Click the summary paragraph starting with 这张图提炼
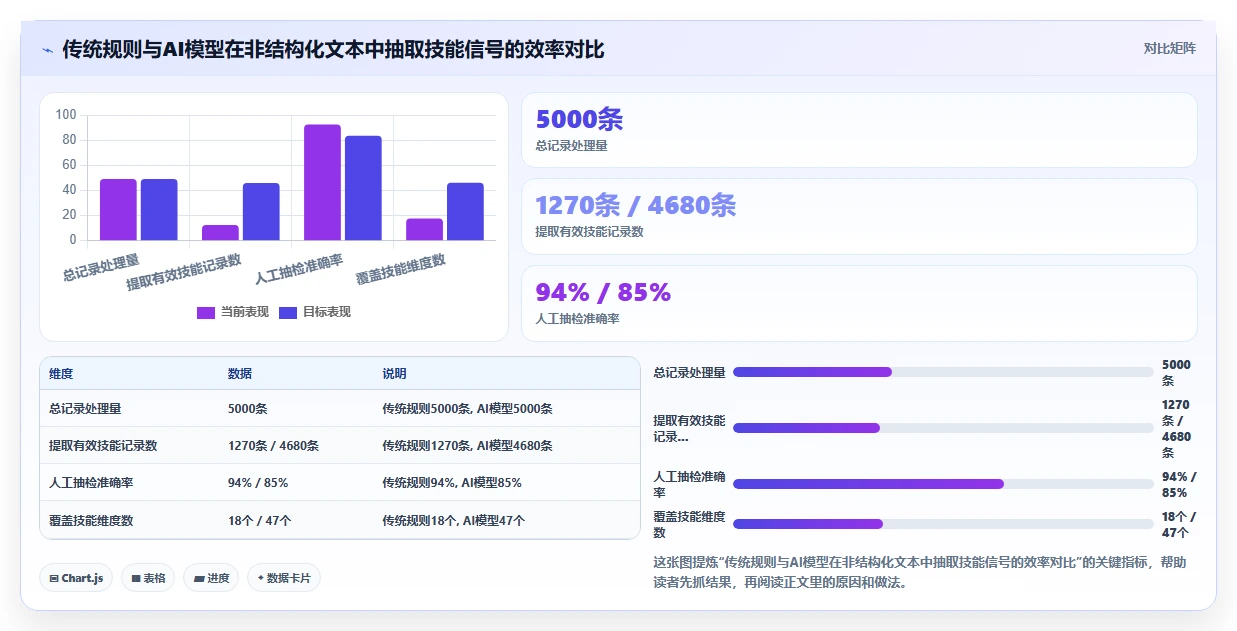 919,572
